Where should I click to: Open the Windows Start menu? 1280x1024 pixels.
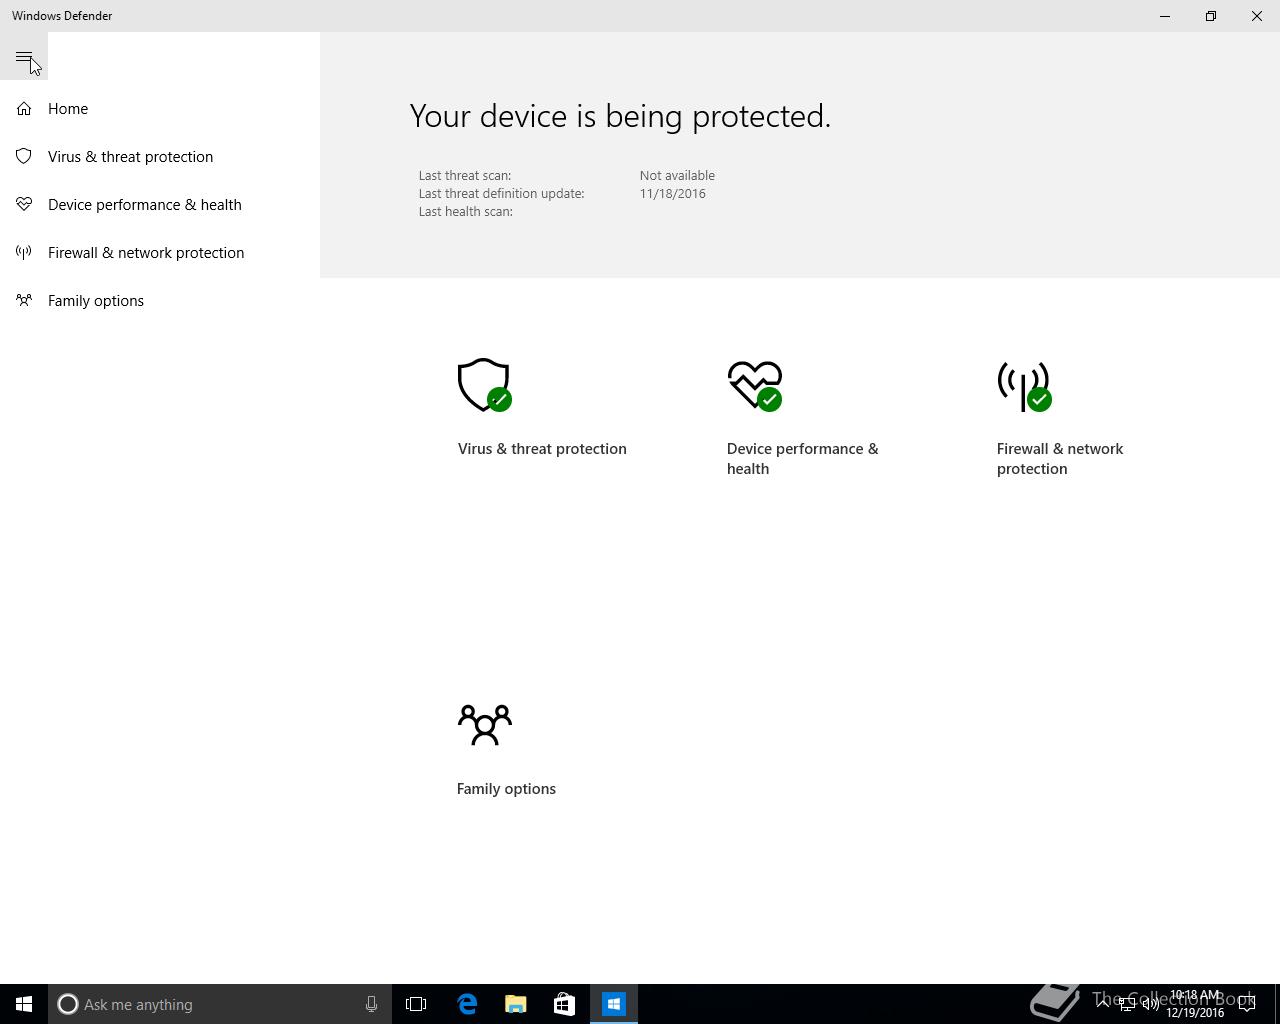(24, 1004)
